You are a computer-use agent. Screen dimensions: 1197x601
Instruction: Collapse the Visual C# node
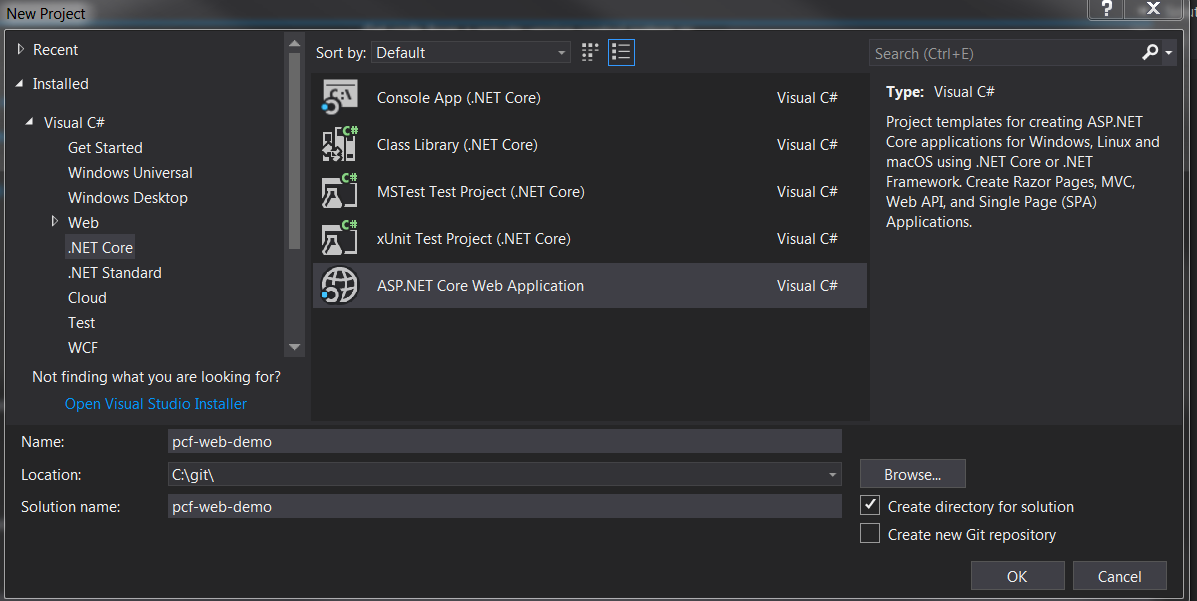[30, 122]
